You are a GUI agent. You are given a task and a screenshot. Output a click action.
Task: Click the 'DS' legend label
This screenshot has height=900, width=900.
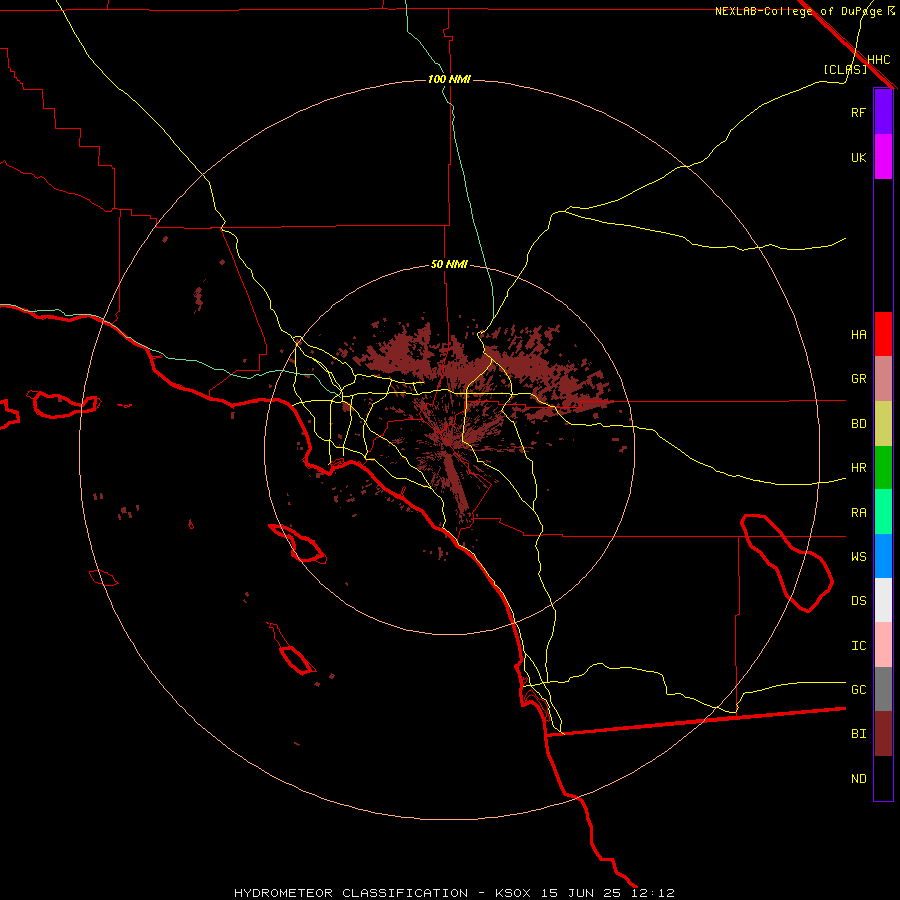(x=858, y=601)
